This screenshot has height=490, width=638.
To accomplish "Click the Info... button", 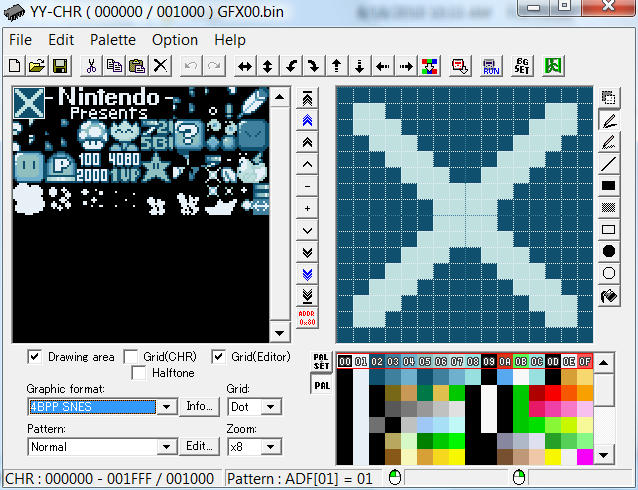I will pos(199,406).
